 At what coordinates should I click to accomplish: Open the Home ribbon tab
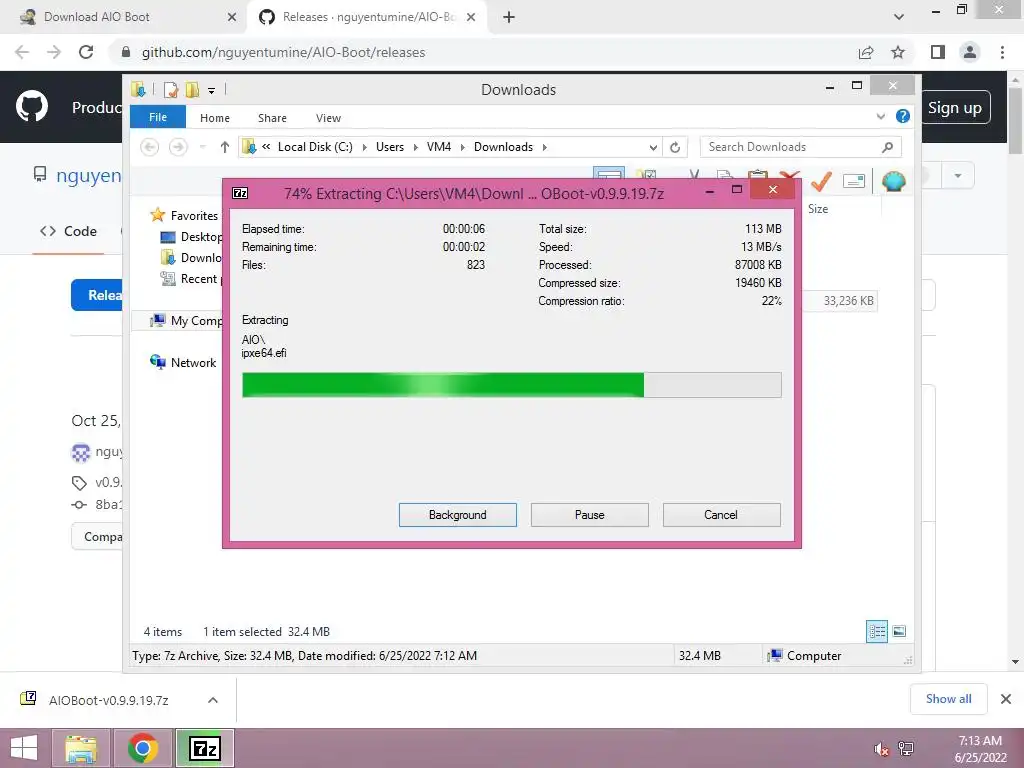pyautogui.click(x=215, y=118)
